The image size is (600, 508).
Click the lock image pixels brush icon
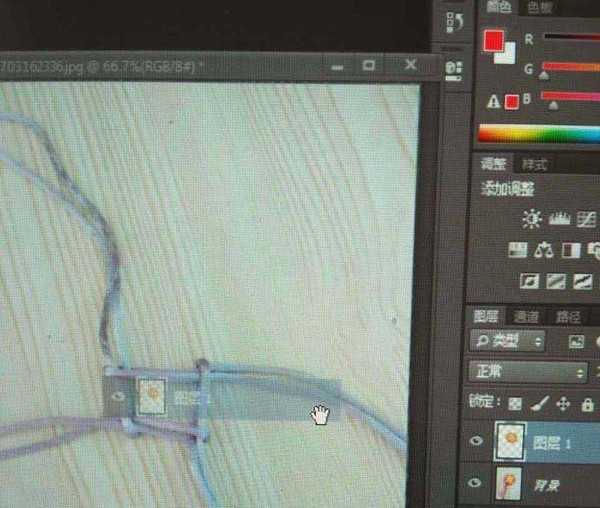tap(540, 403)
